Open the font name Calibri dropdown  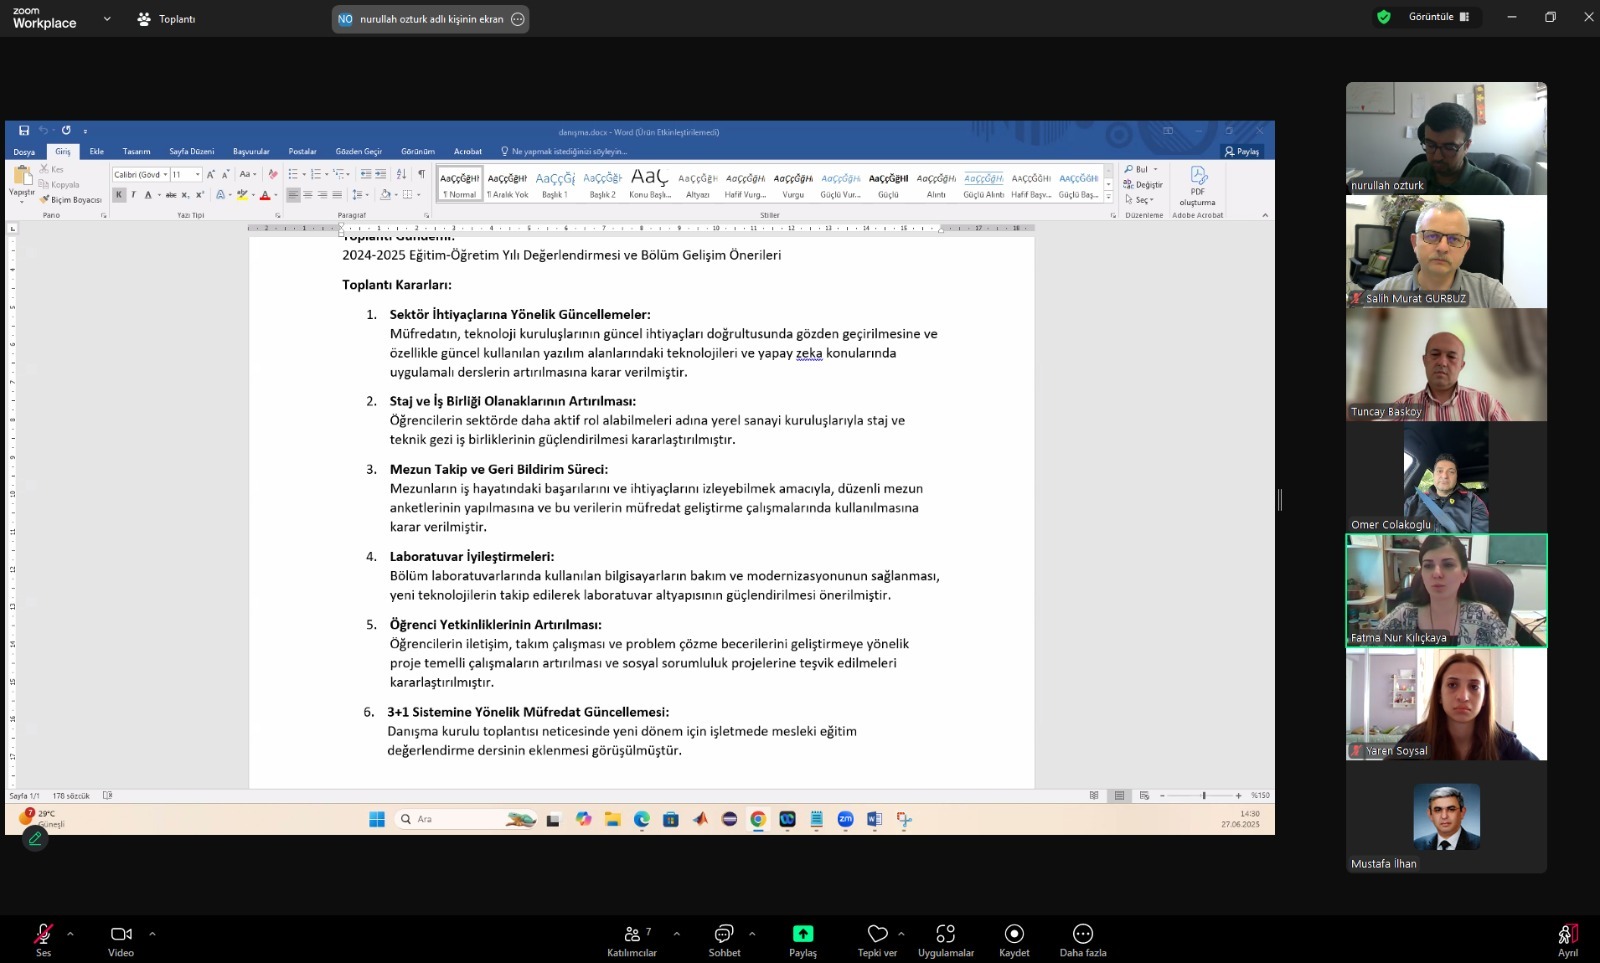[166, 175]
